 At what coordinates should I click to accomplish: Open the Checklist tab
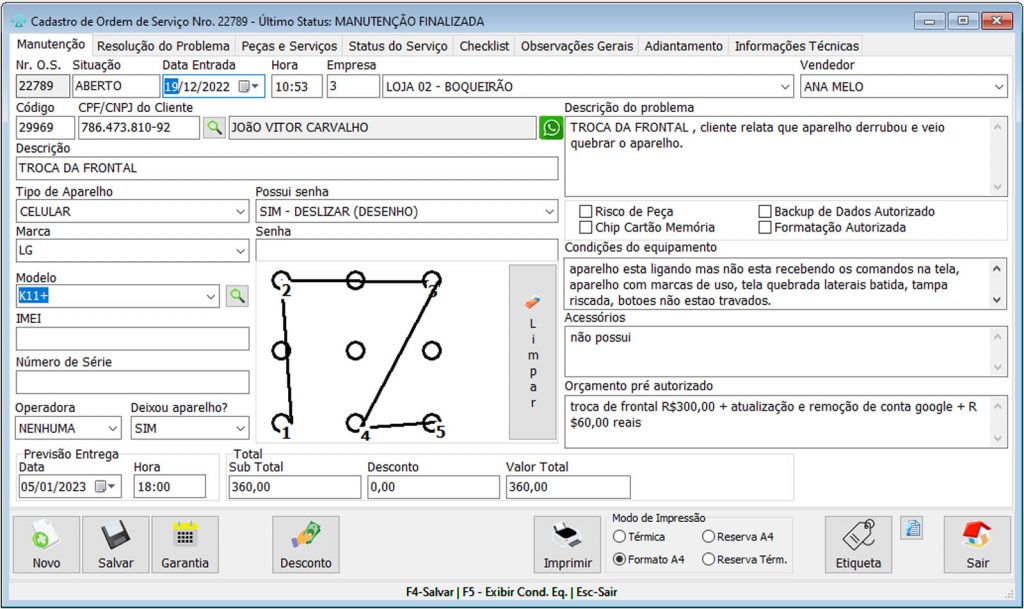click(484, 46)
